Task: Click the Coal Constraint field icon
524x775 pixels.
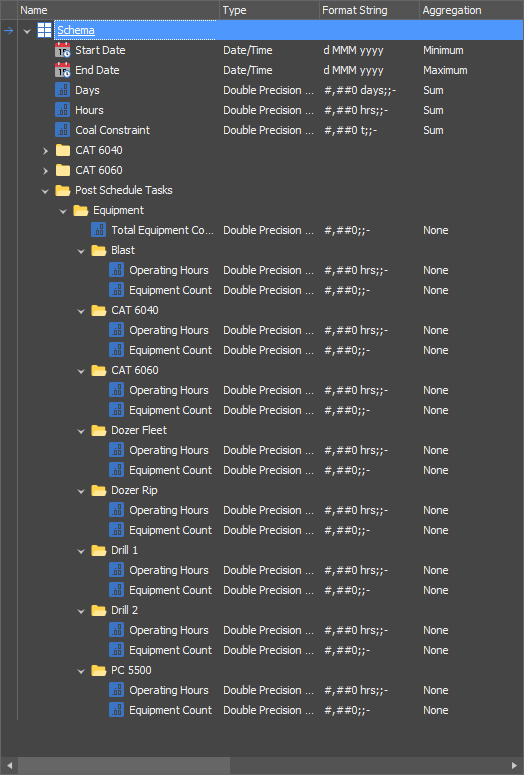Action: tap(62, 130)
